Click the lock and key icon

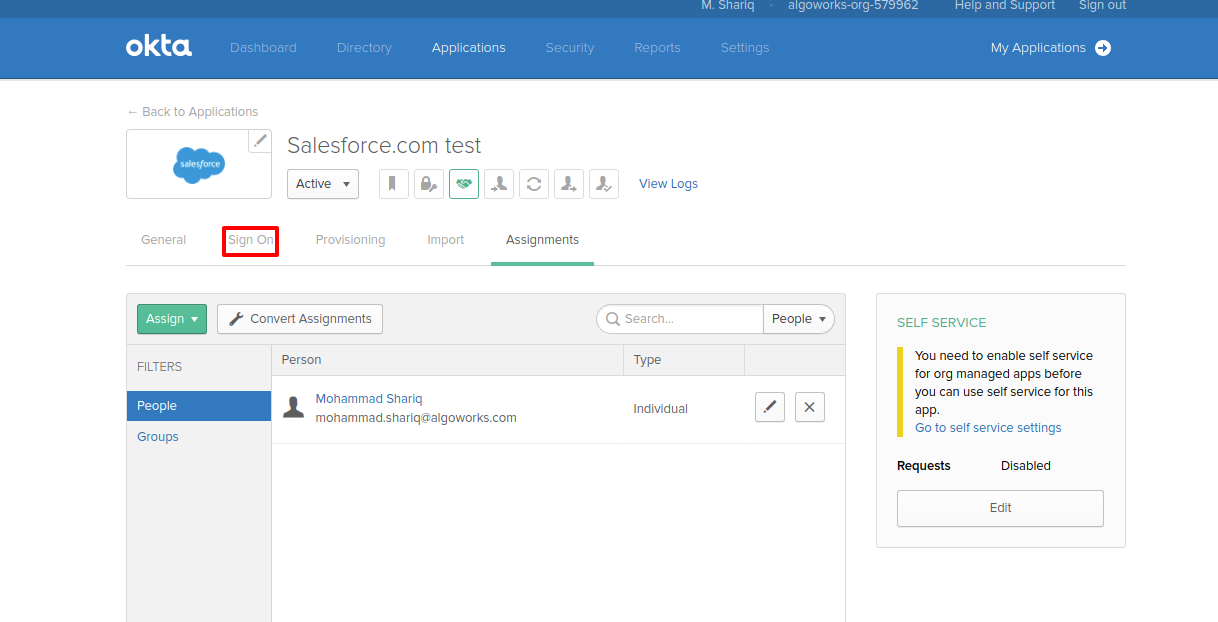point(429,184)
